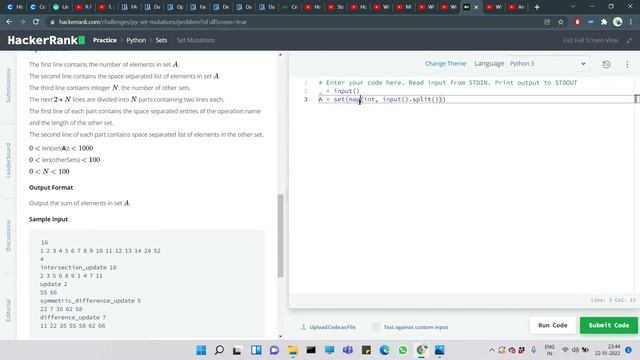Click the Run Code button
The height and width of the screenshot is (360, 640).
click(x=553, y=325)
